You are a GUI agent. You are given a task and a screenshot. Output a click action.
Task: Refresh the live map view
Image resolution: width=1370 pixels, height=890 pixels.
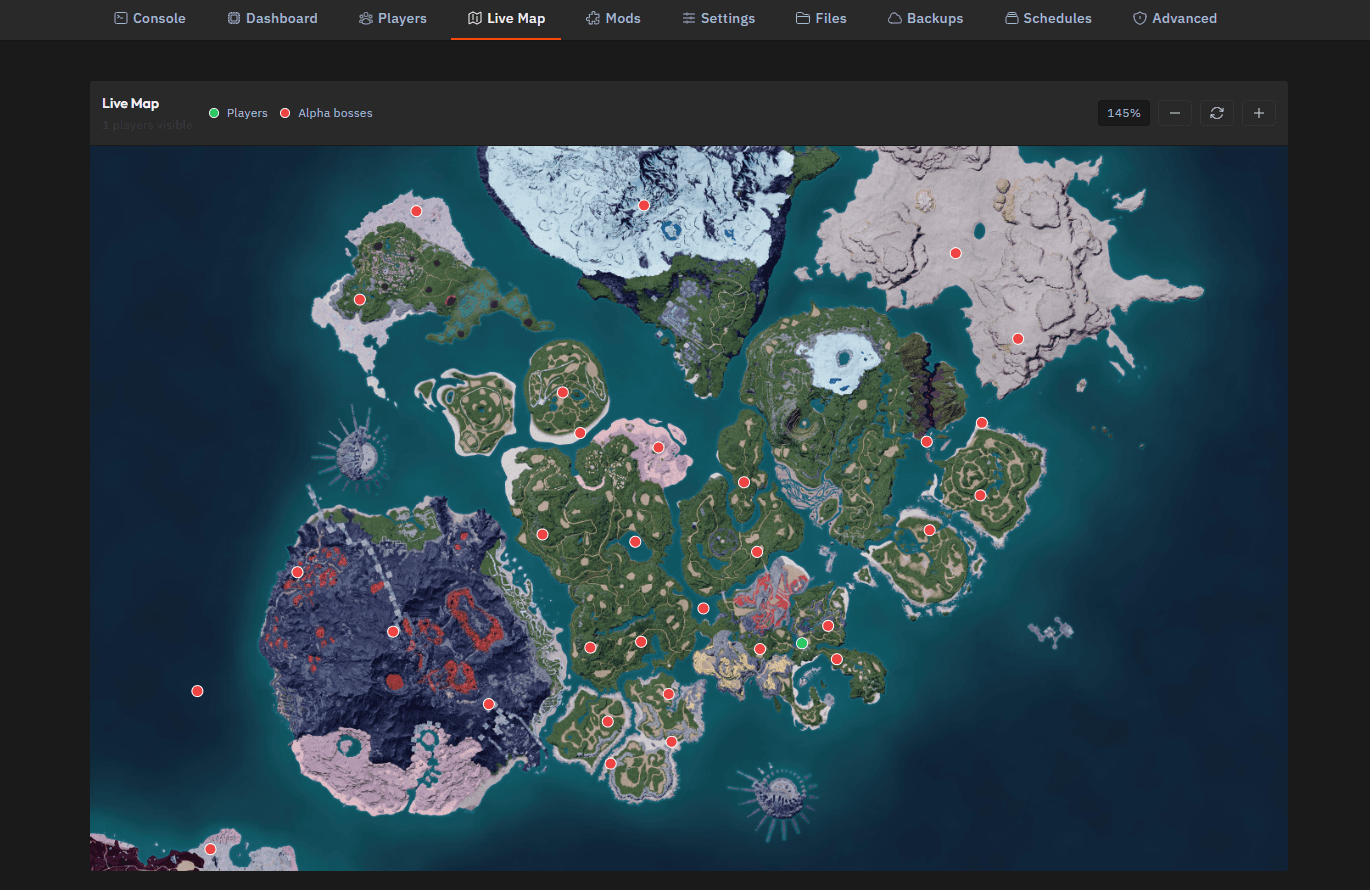coord(1216,113)
